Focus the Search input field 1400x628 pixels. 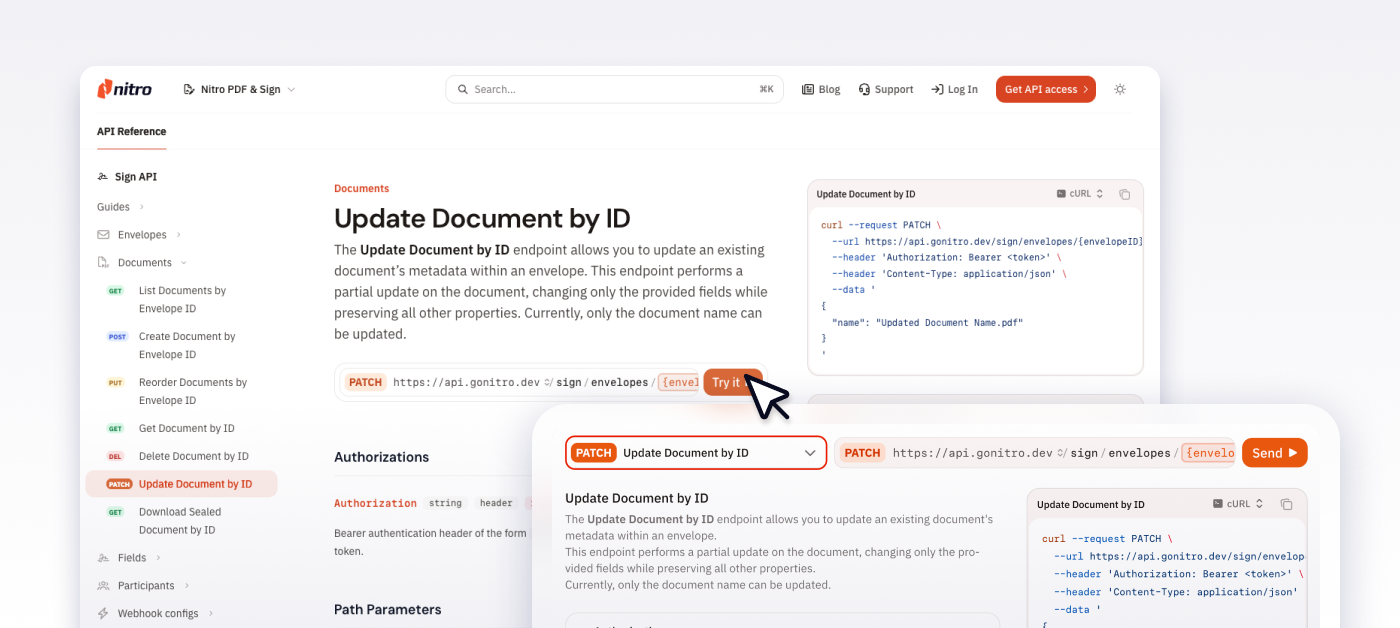[x=614, y=89]
